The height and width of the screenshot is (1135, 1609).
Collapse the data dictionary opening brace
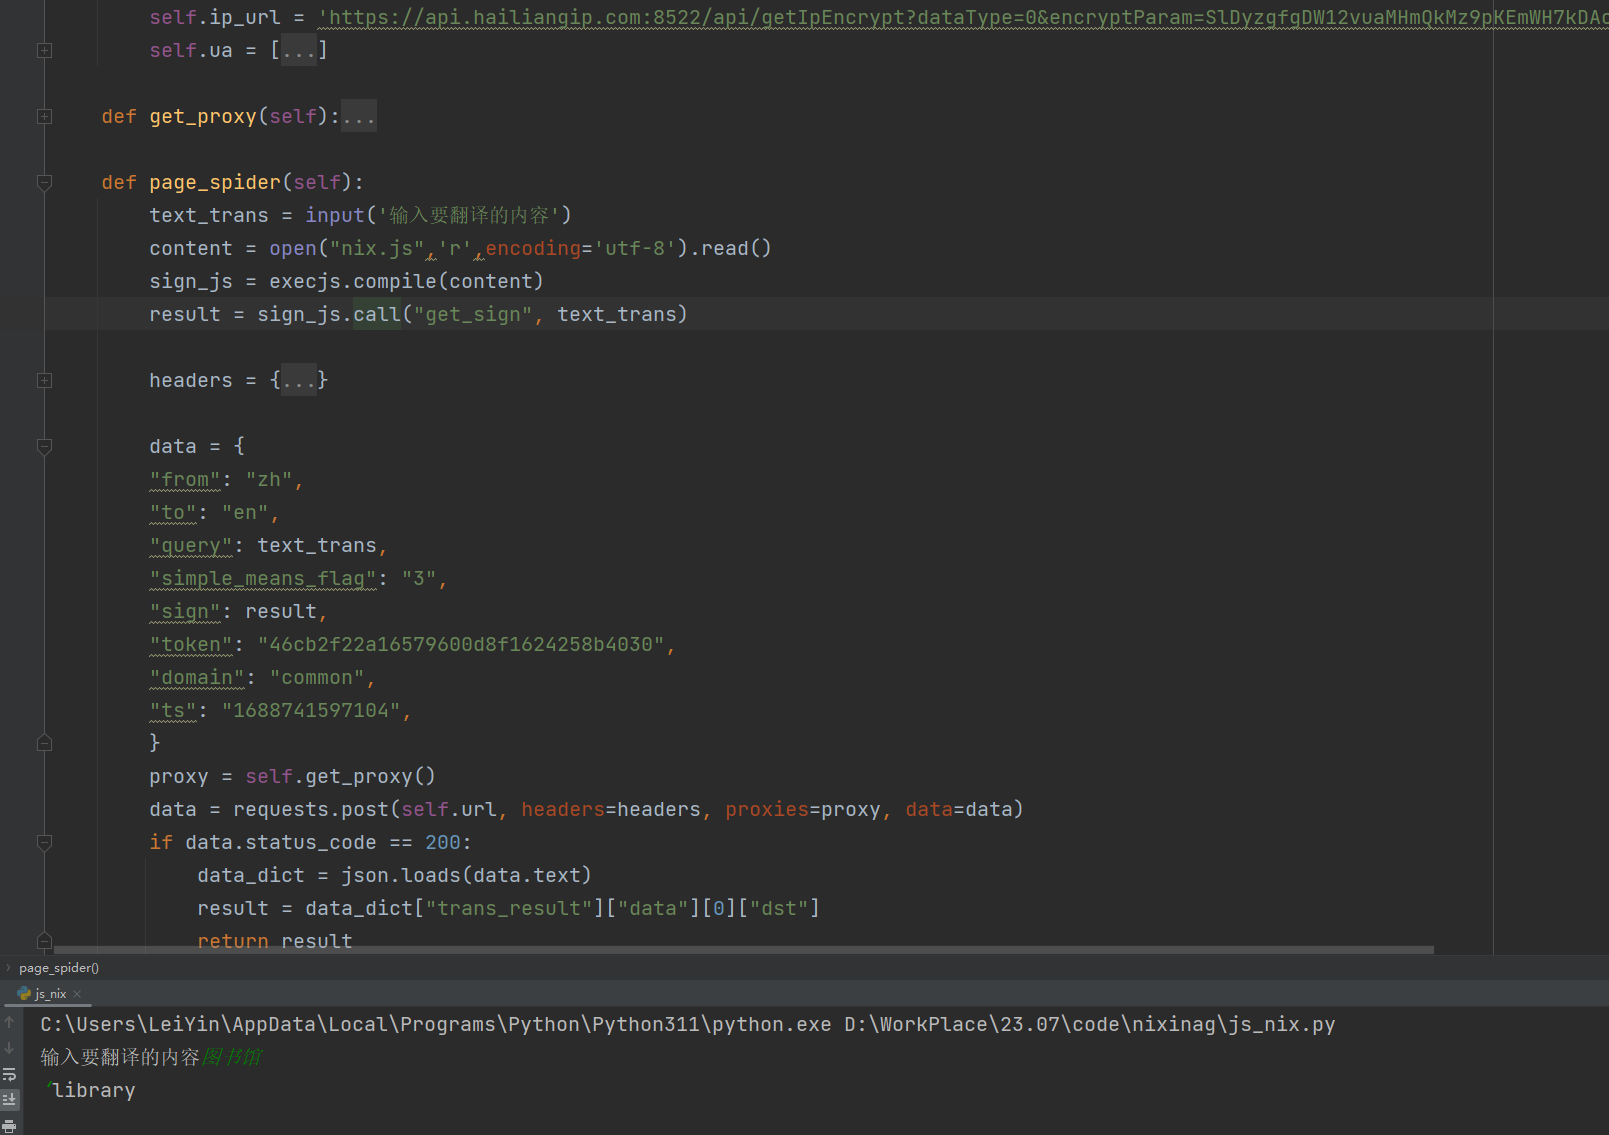44,446
